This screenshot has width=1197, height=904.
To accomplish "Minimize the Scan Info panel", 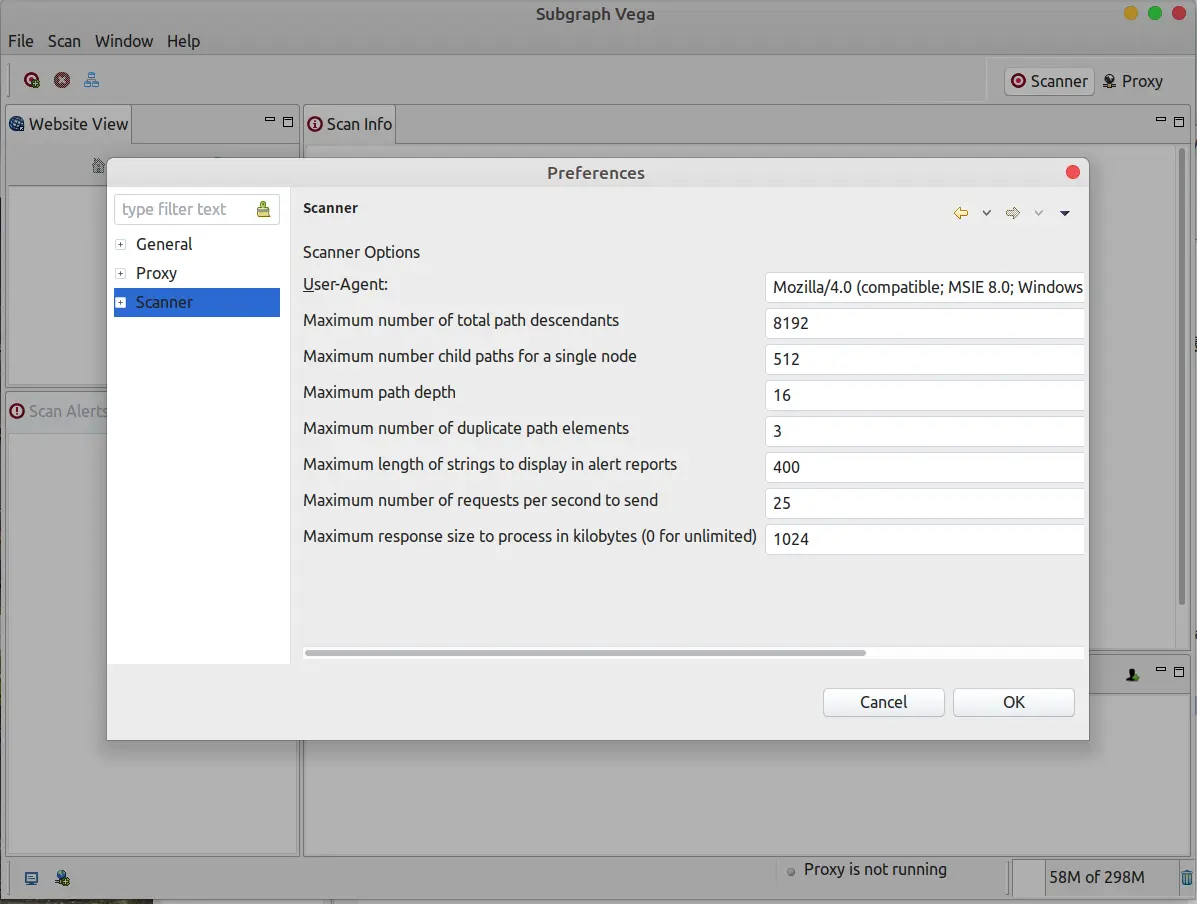I will (1160, 121).
